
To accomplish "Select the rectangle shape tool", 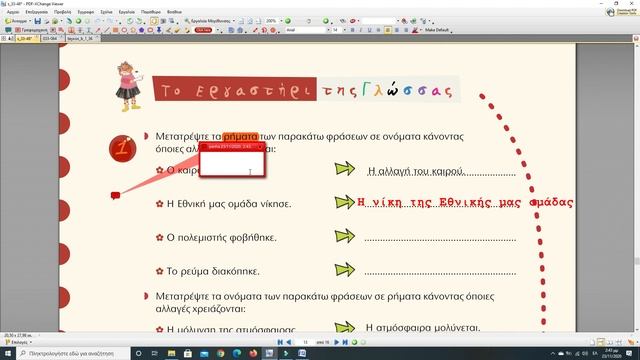I will [x=116, y=30].
